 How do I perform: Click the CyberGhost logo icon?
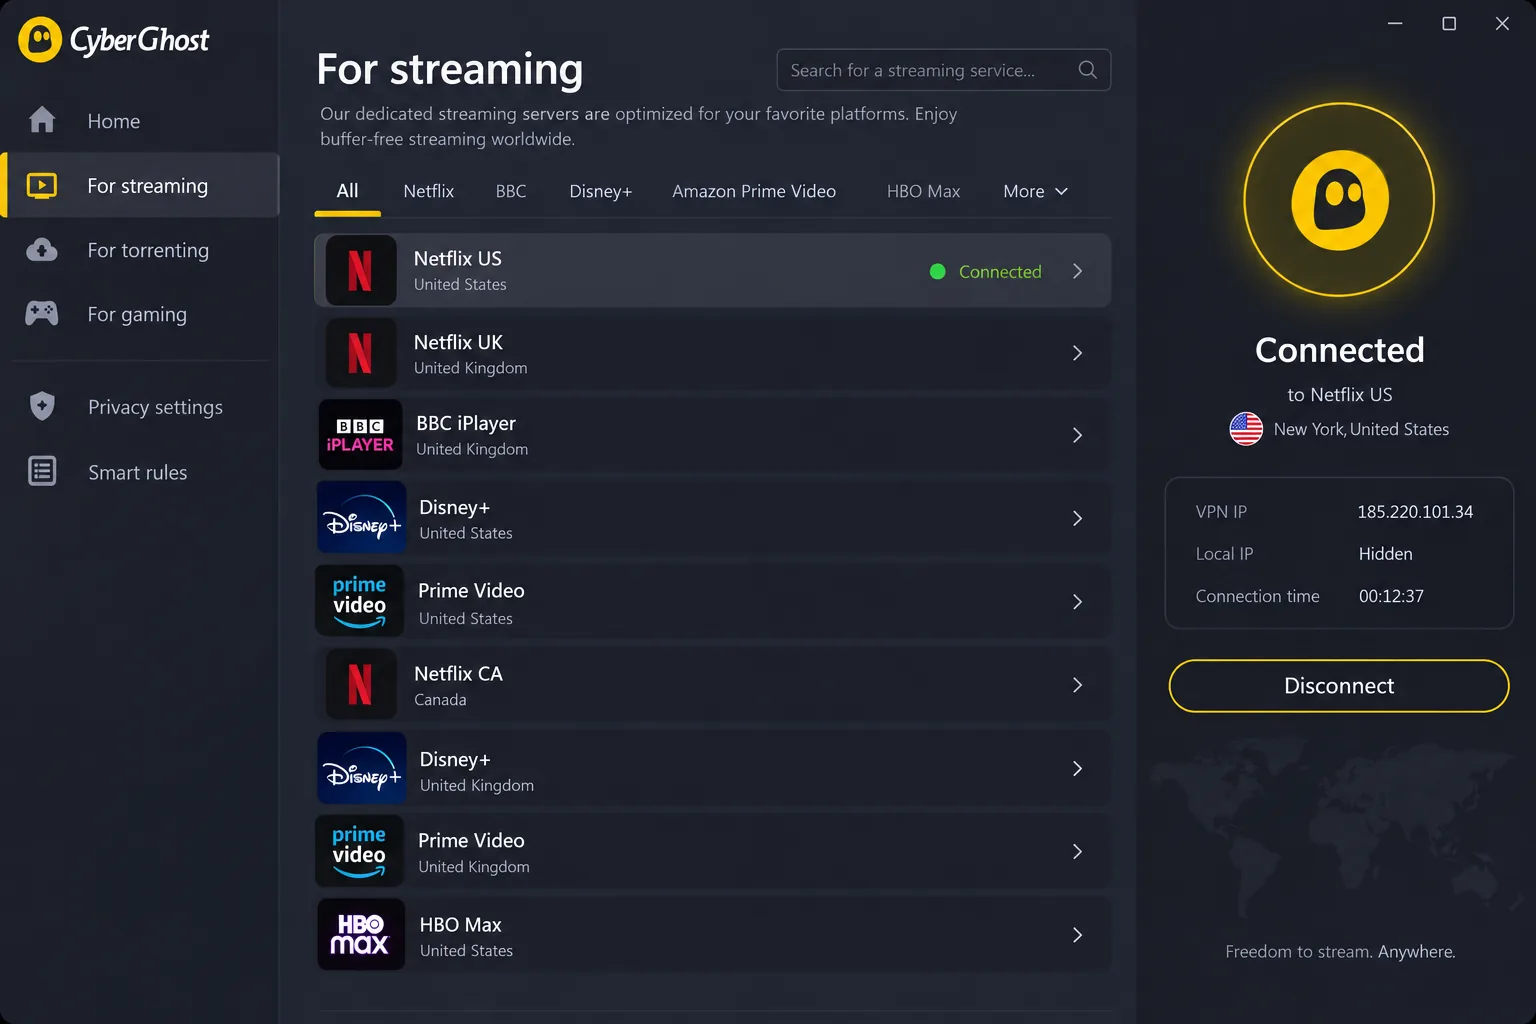pyautogui.click(x=40, y=40)
